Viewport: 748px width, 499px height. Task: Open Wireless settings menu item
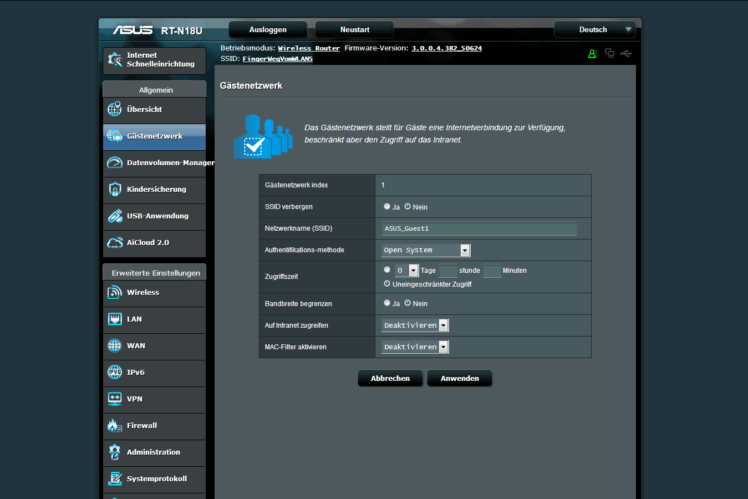[x=155, y=292]
